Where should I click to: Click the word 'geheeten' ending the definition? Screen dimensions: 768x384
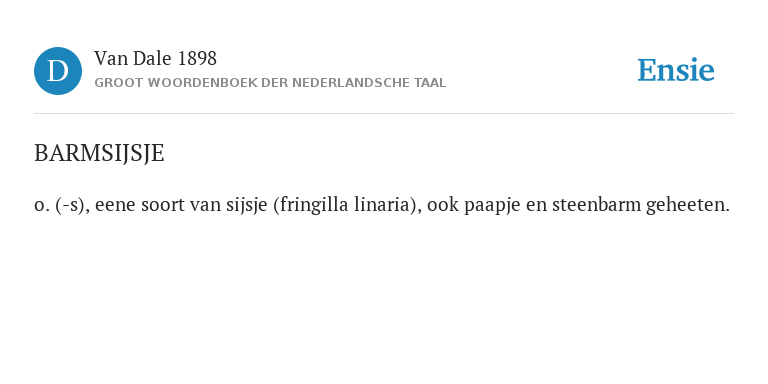click(x=688, y=205)
